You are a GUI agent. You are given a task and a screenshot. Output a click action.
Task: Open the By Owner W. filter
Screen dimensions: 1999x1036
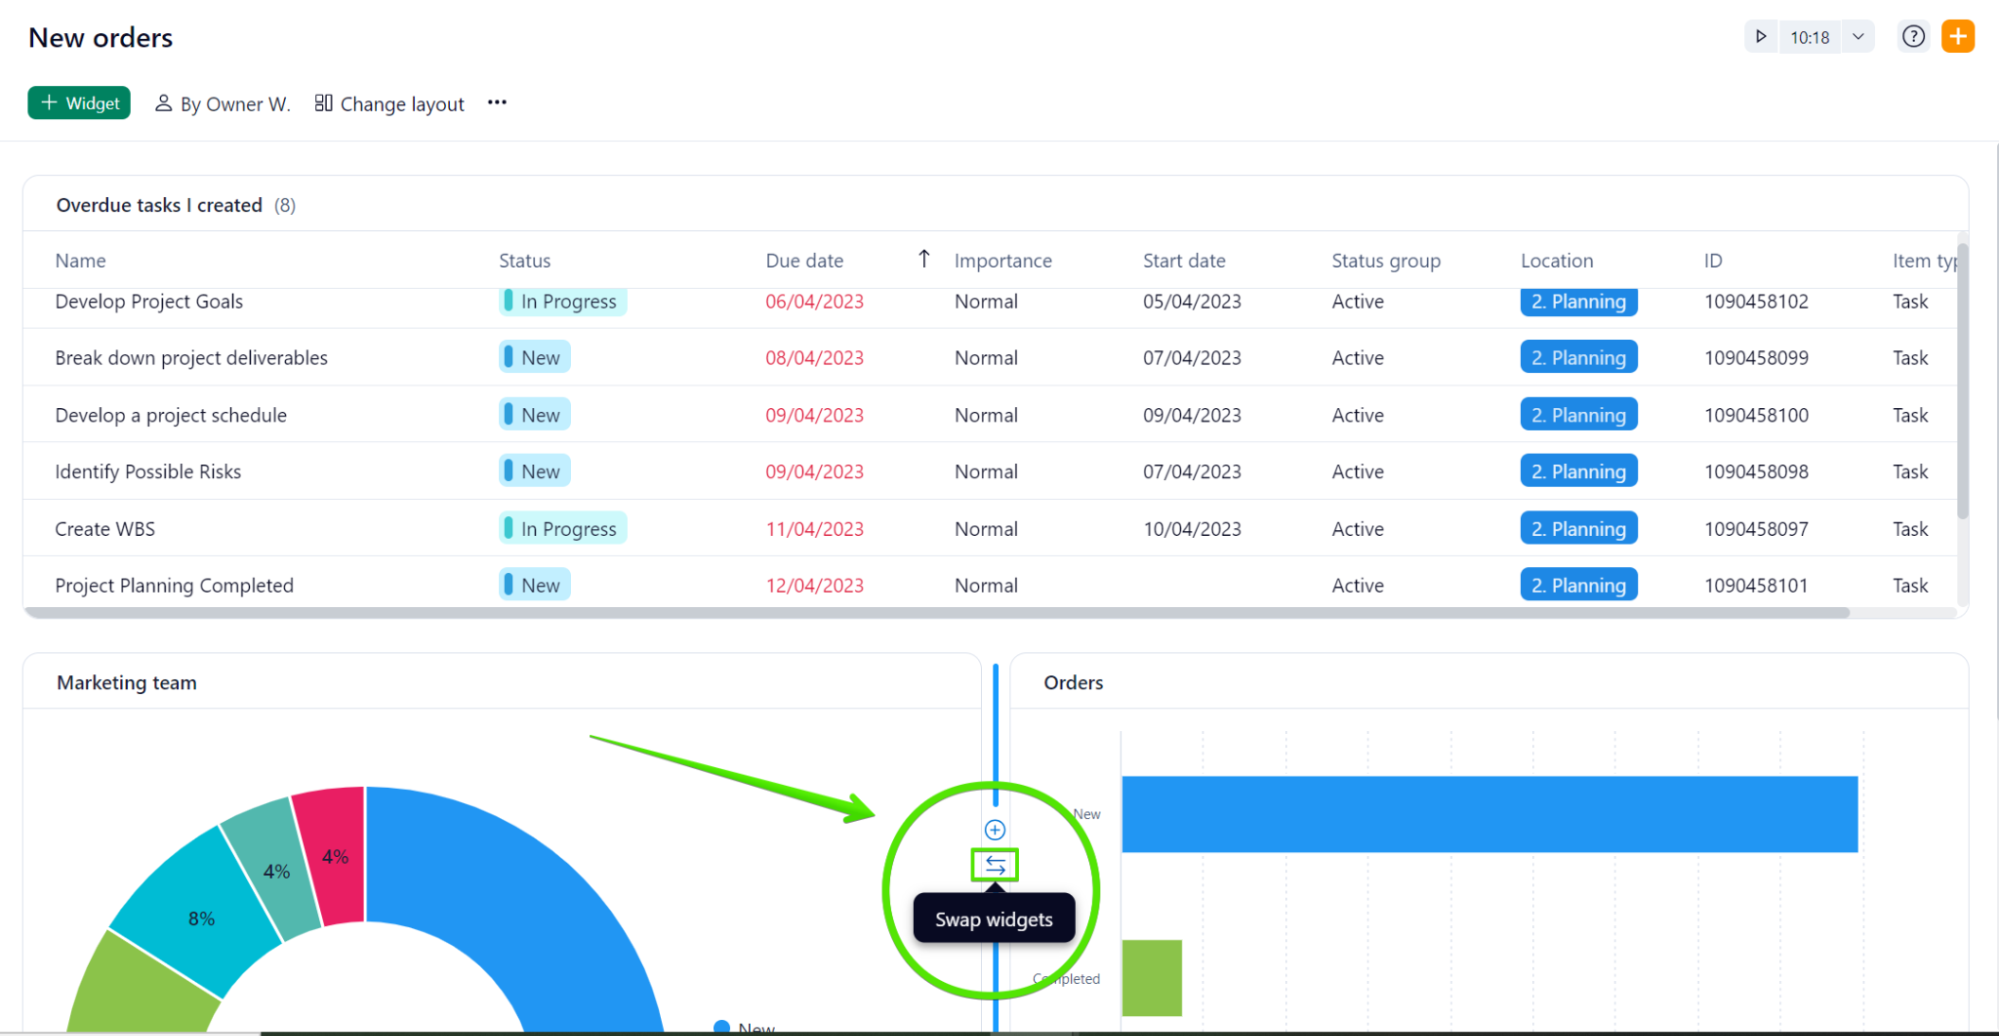point(223,104)
